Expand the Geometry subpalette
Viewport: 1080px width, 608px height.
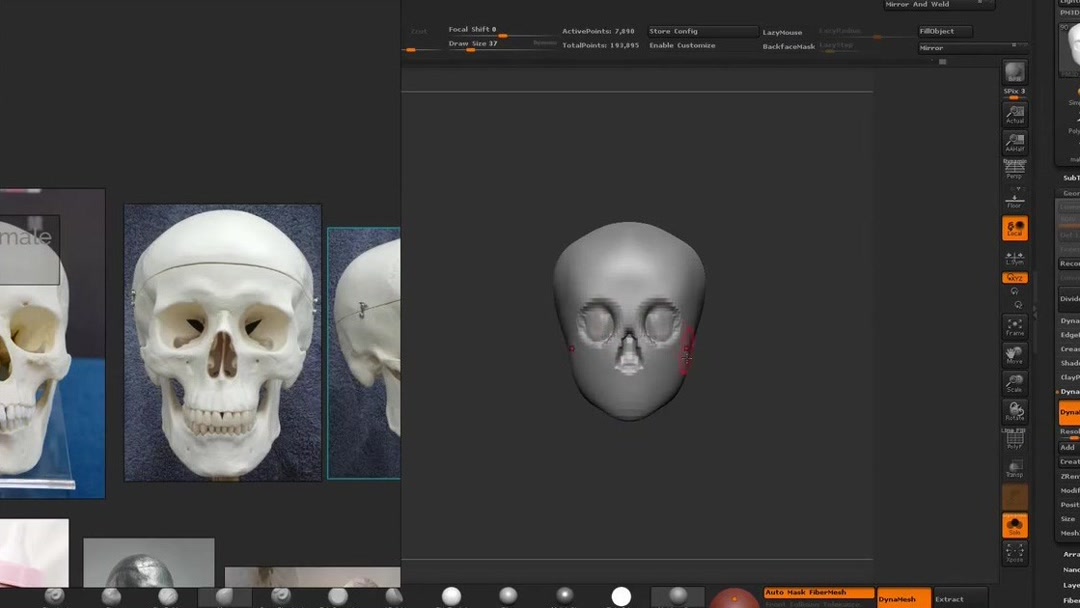[x=1068, y=192]
